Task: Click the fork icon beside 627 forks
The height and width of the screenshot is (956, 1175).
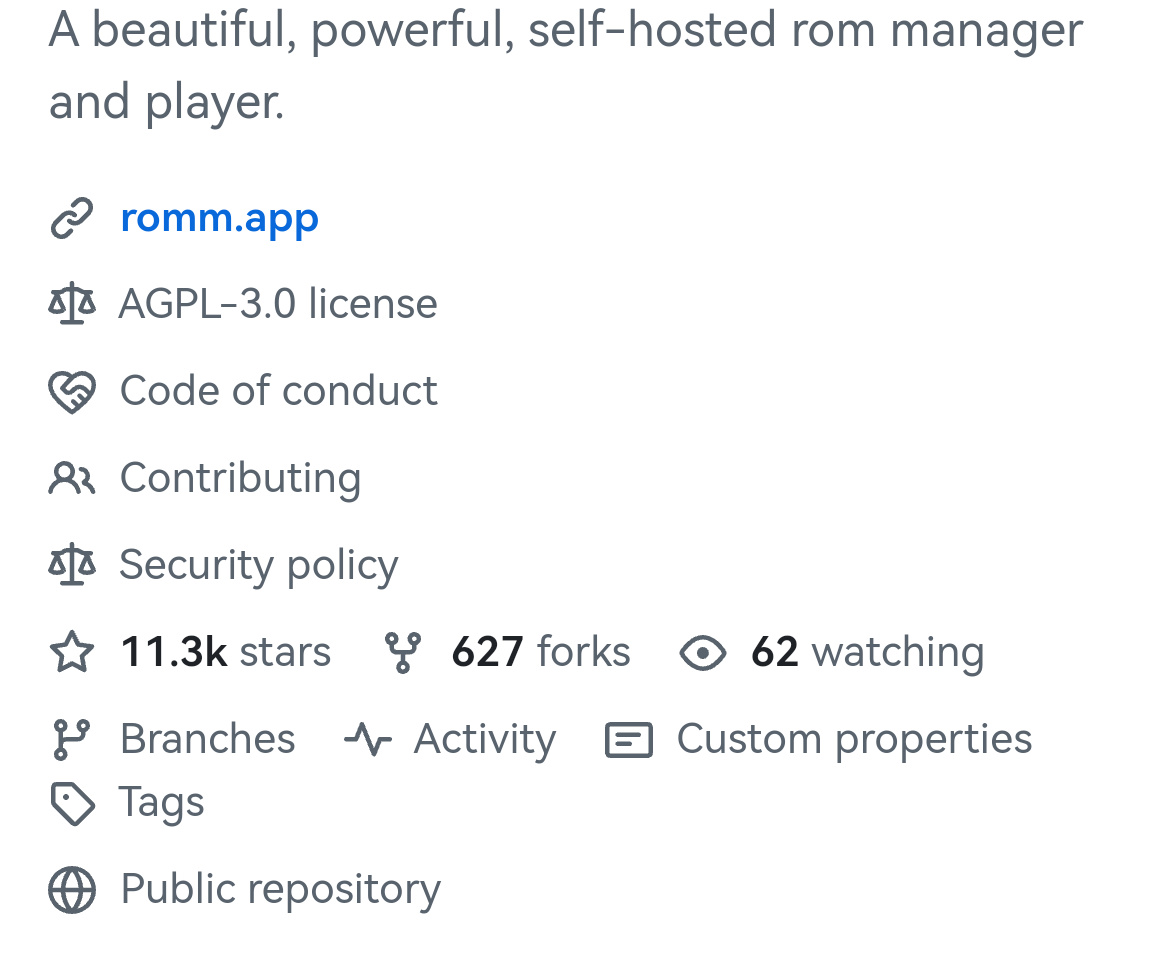Action: (x=402, y=652)
